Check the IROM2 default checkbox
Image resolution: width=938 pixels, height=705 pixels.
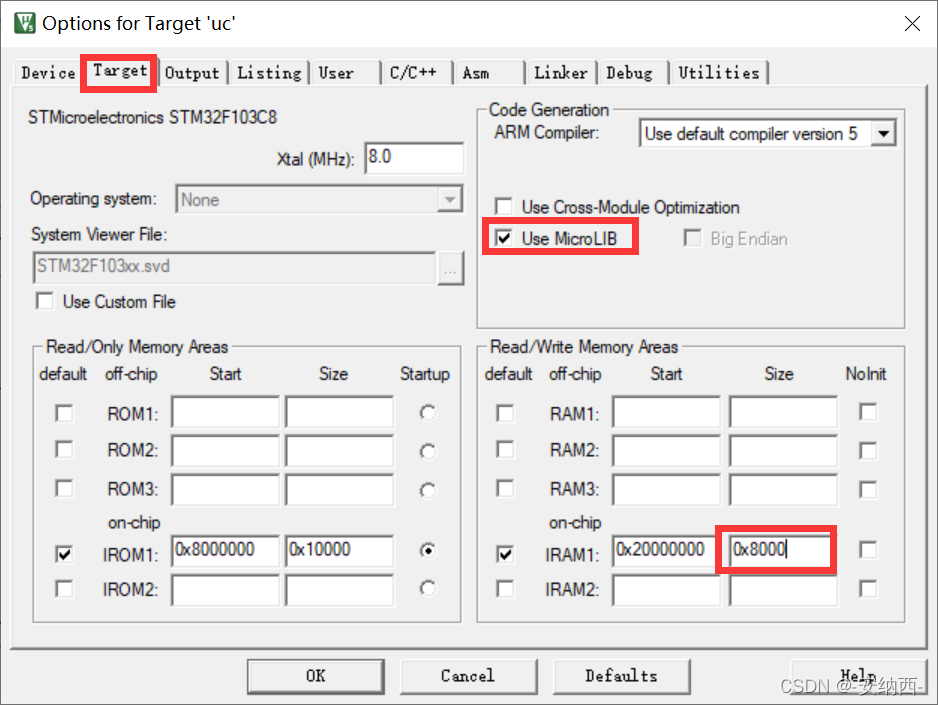click(64, 589)
